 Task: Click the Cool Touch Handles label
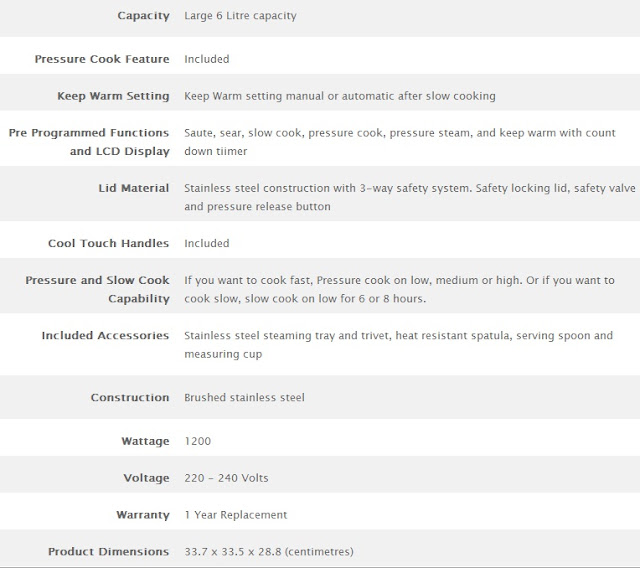pos(108,243)
